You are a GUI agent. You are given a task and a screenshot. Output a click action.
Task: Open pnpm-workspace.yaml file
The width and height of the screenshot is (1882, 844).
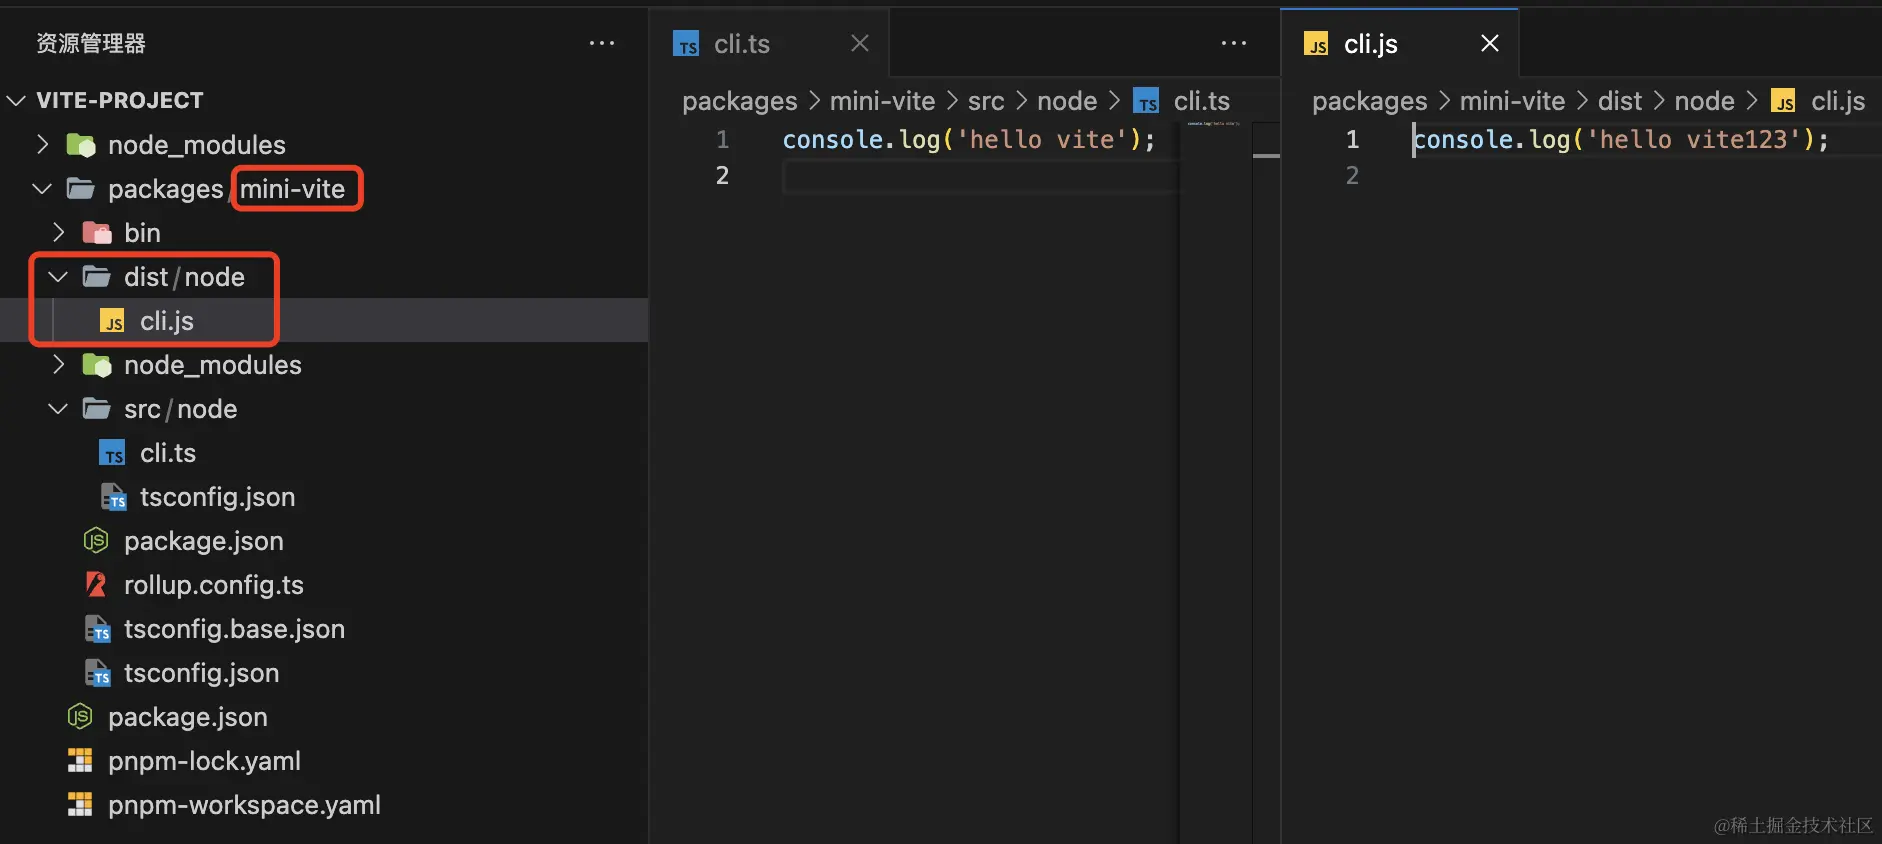tap(324, 805)
